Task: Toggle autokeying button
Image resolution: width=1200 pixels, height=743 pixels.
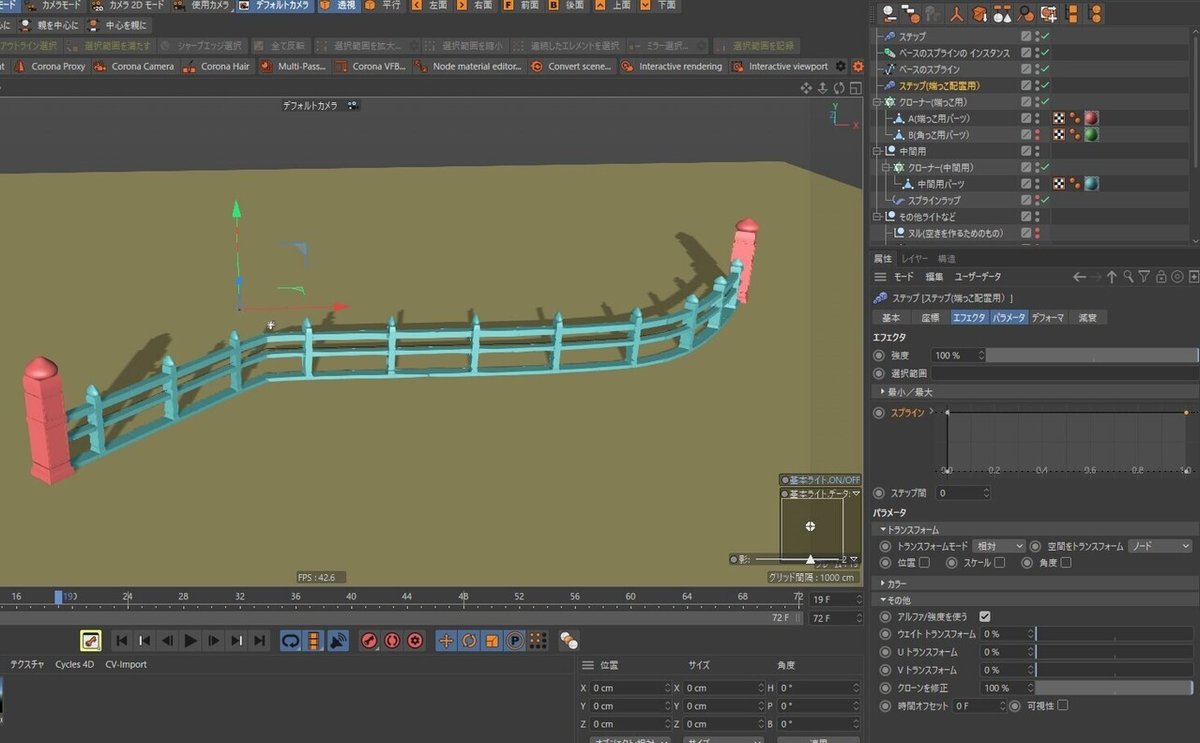Action: pyautogui.click(x=392, y=640)
